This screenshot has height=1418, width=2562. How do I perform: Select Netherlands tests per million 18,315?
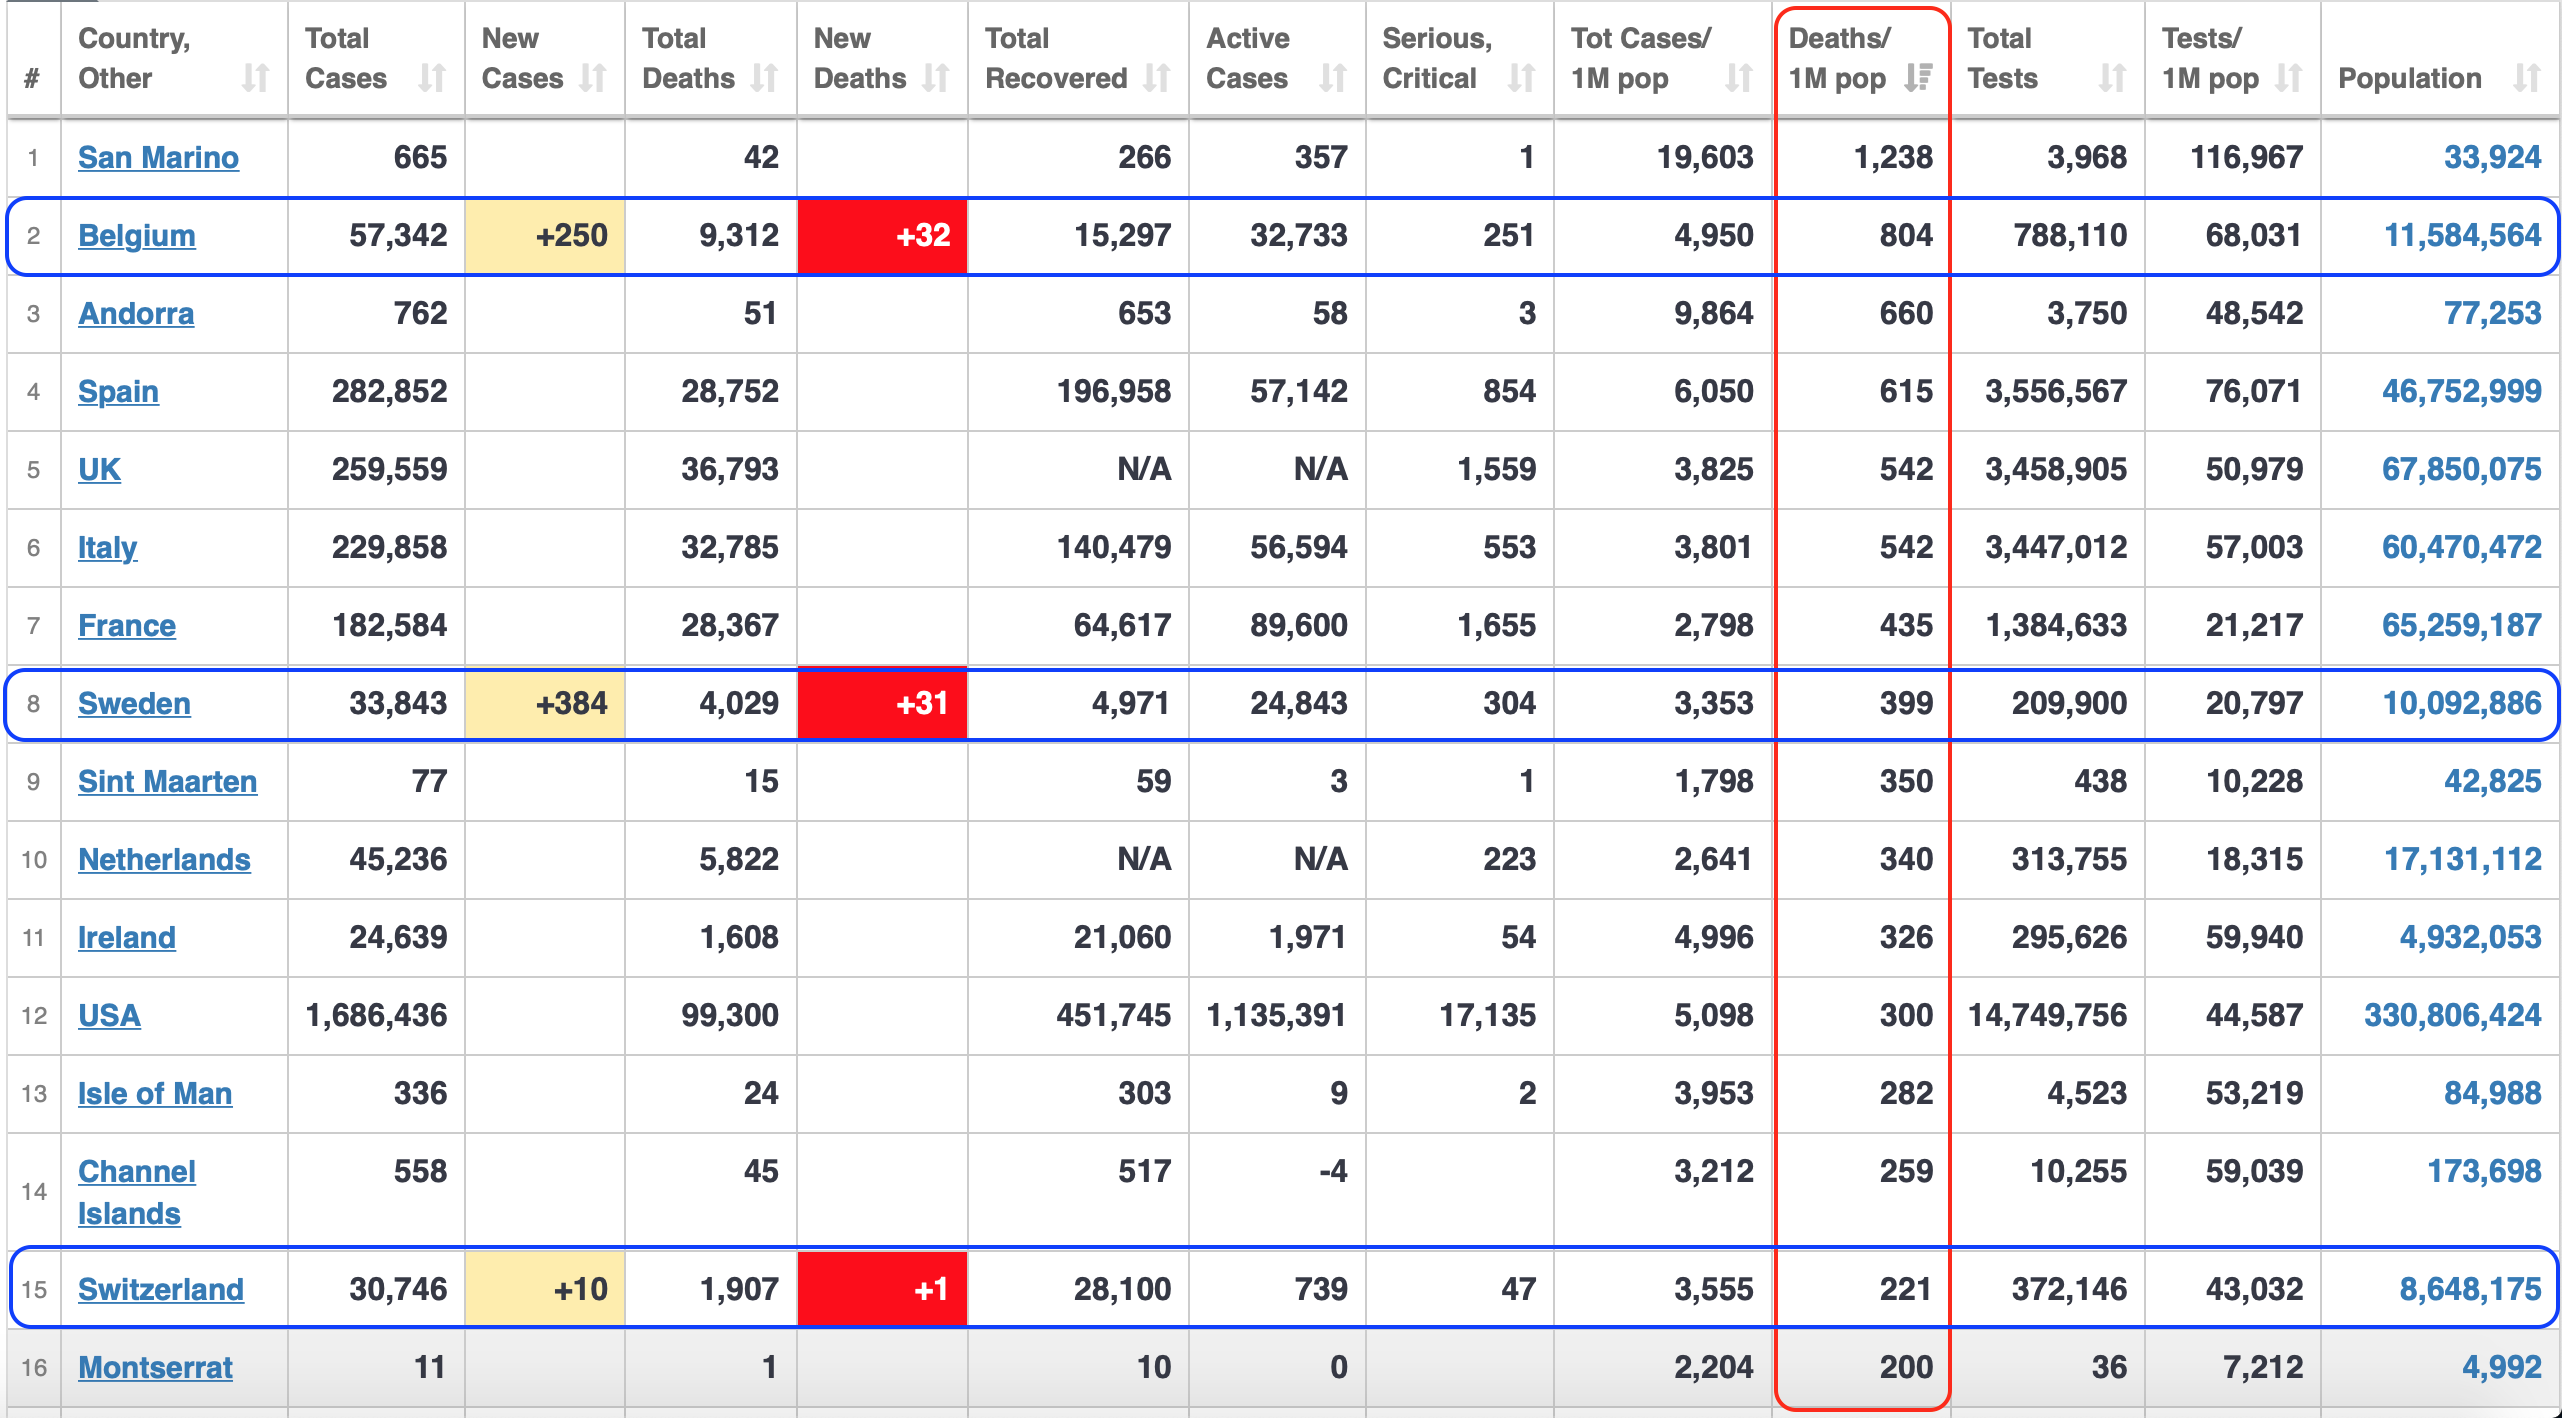pos(2254,859)
